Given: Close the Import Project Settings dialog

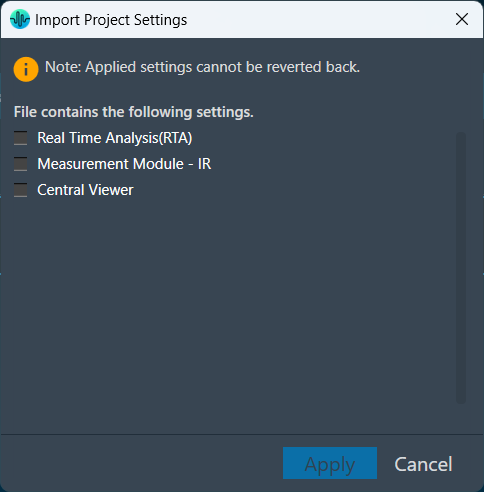Looking at the screenshot, I should coord(462,19).
